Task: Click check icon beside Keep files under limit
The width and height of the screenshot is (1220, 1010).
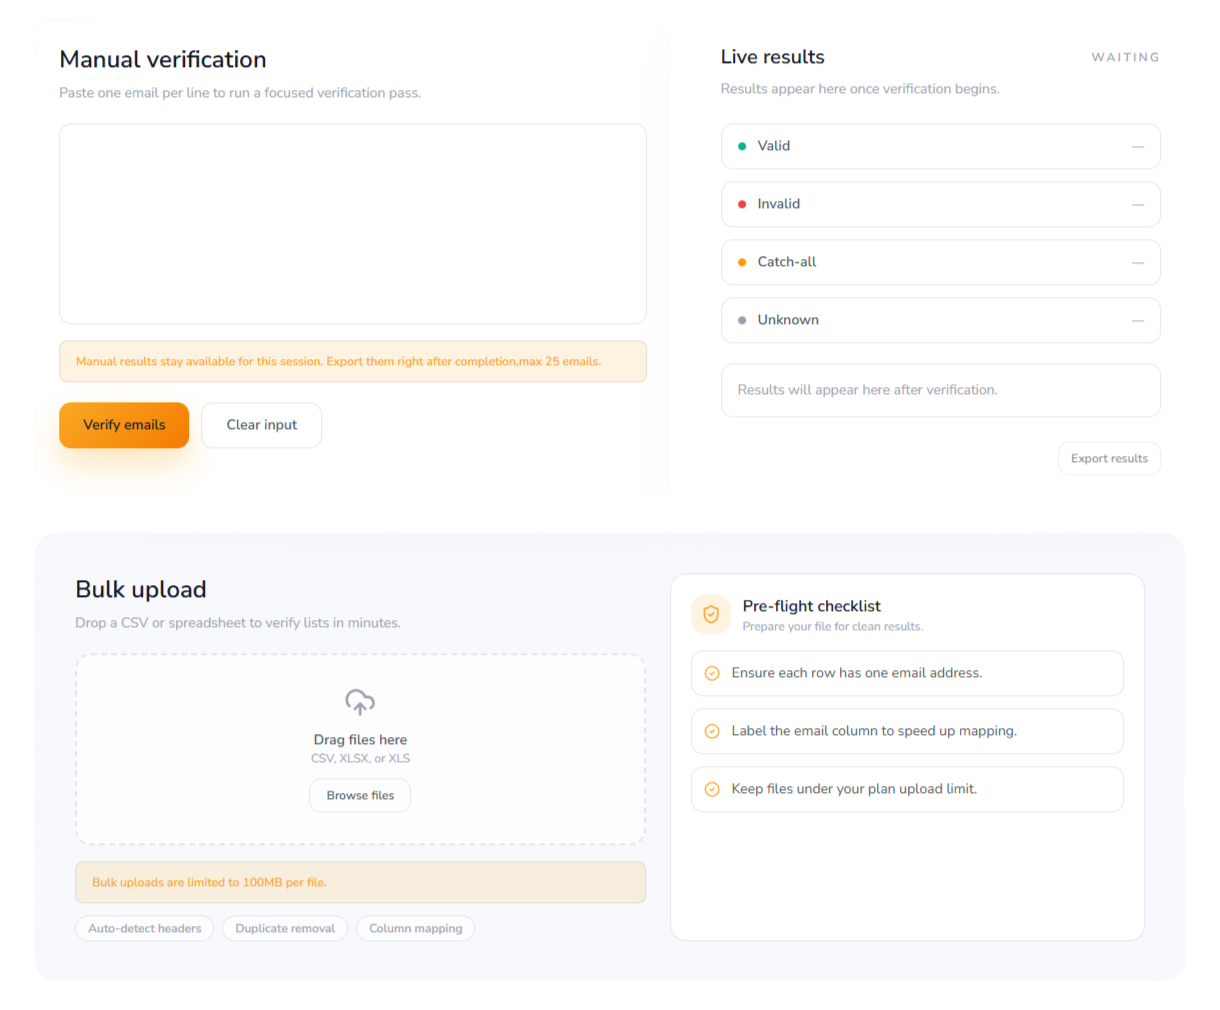Action: pyautogui.click(x=712, y=789)
